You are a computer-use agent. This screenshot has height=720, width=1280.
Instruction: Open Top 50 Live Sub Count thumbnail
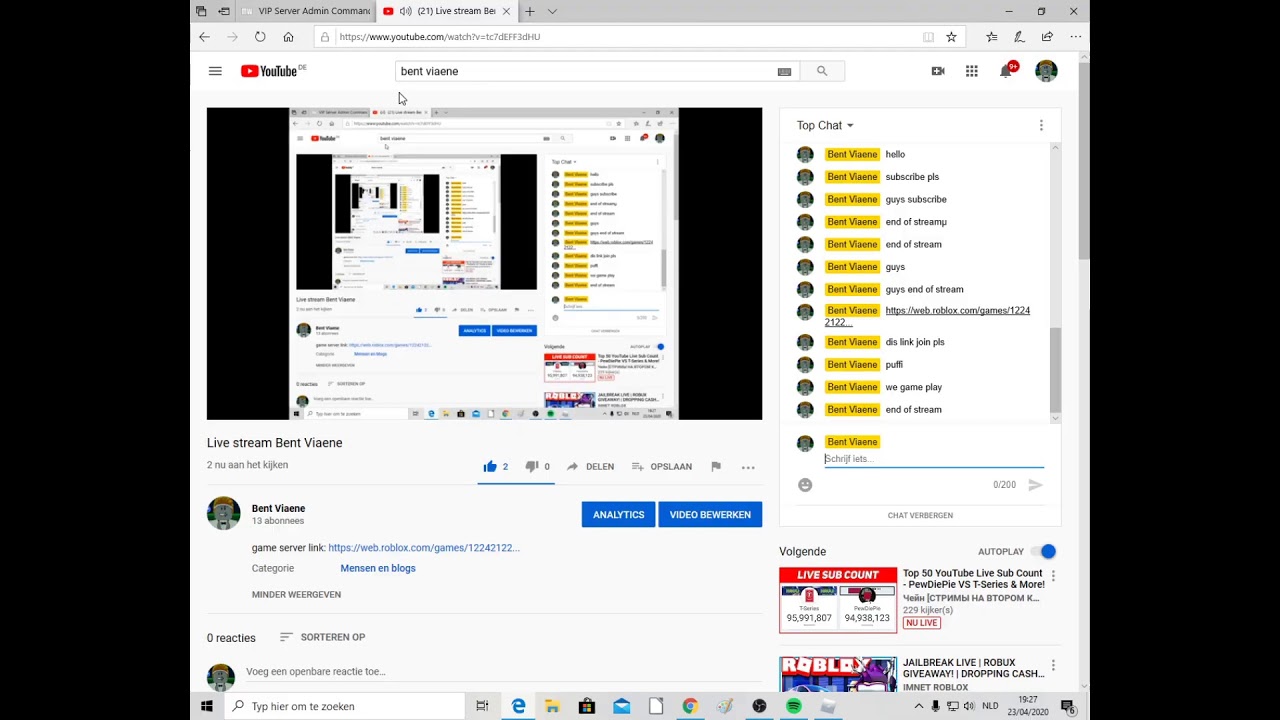[838, 600]
